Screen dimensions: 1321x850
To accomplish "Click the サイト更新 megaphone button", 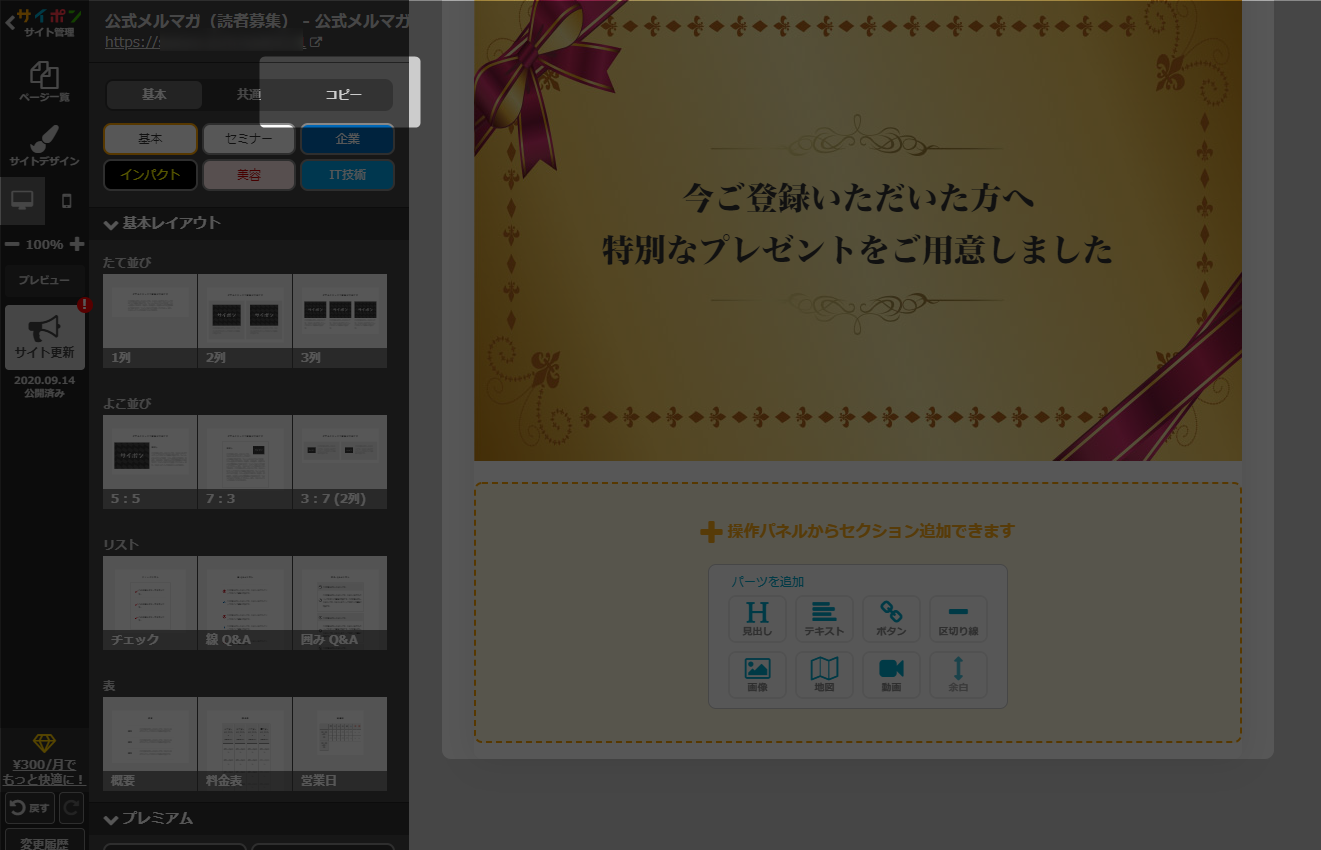I will click(44, 337).
